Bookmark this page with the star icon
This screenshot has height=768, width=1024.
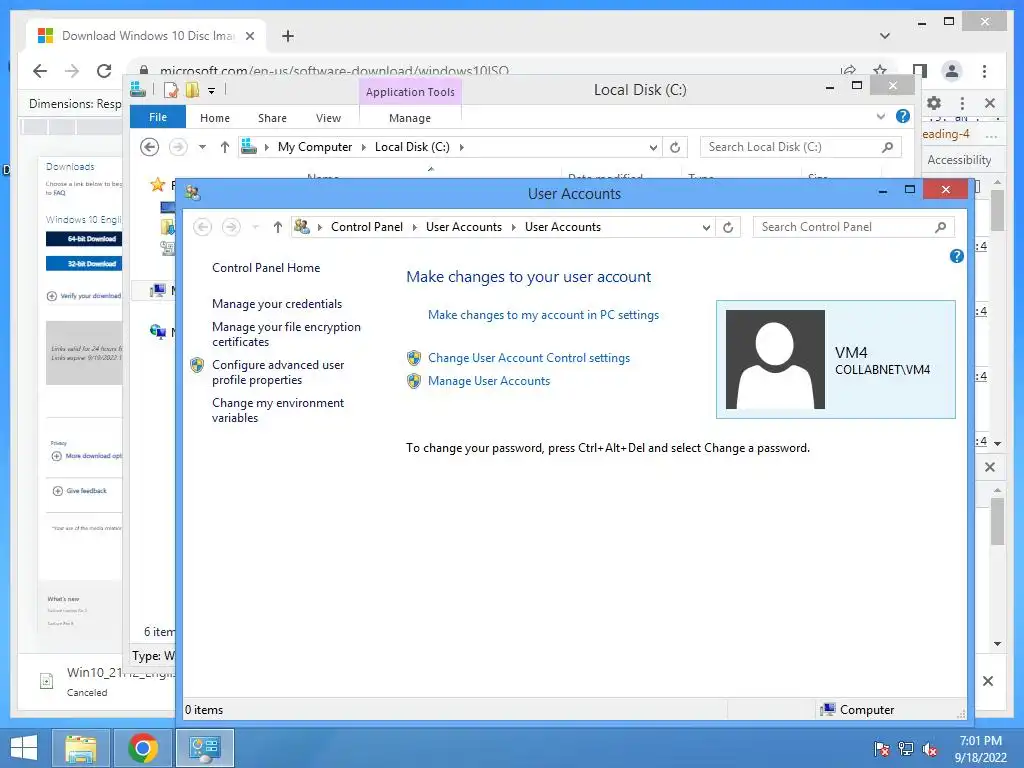[880, 70]
